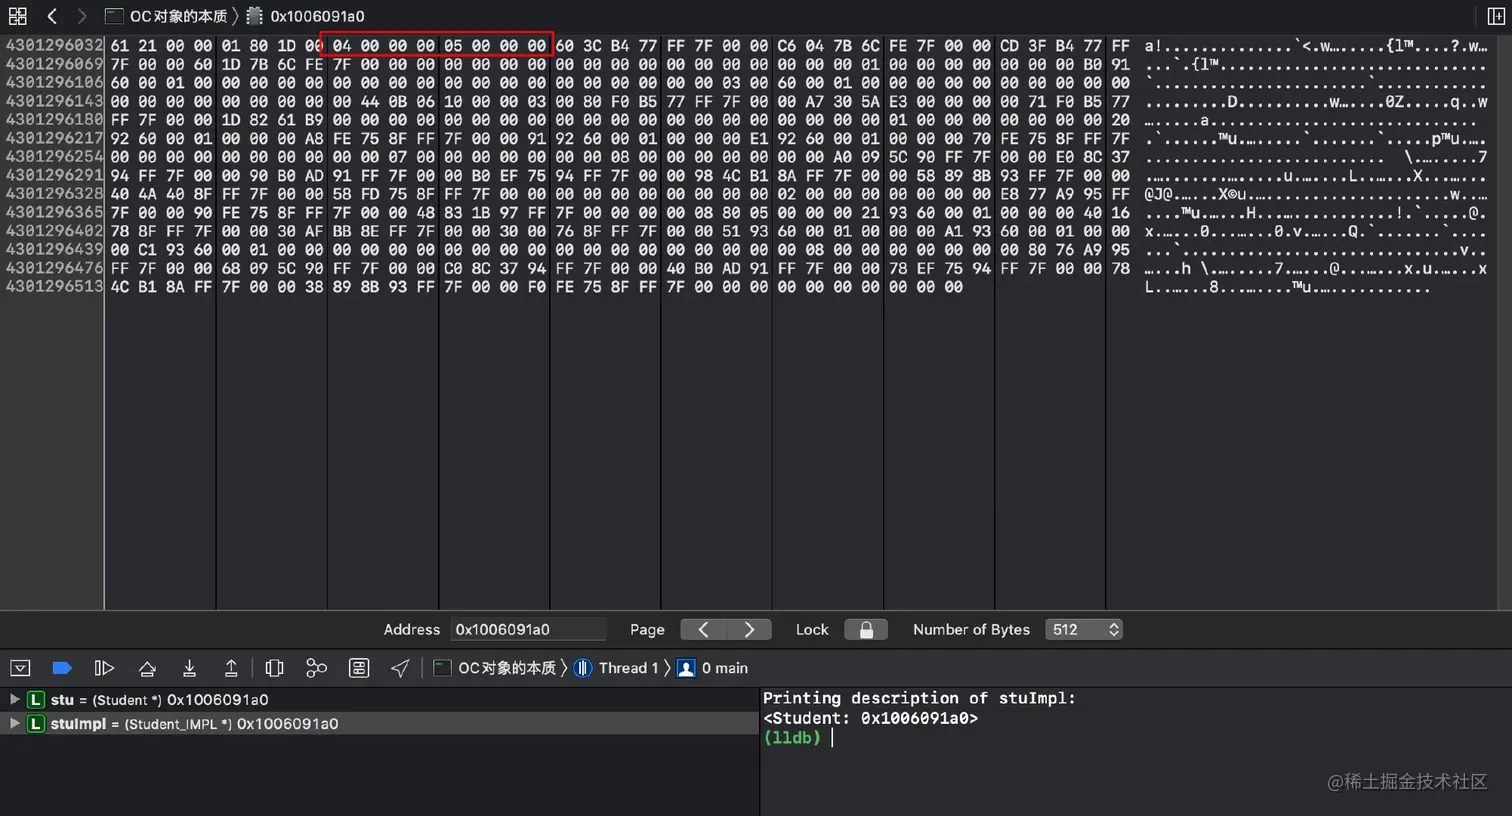The height and width of the screenshot is (816, 1512).
Task: Select Thread 1 in debug bar
Action: [x=617, y=668]
